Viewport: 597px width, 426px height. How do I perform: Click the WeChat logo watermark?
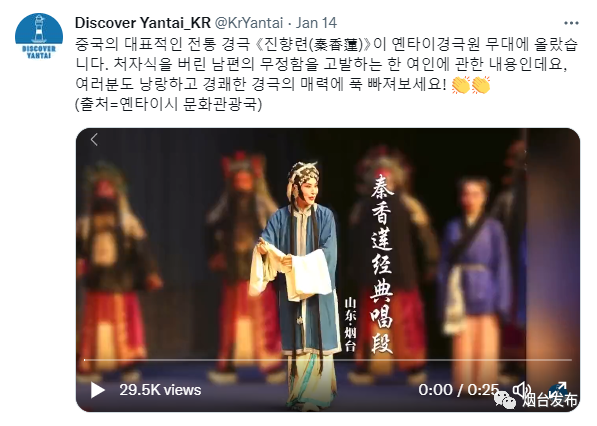coord(505,399)
